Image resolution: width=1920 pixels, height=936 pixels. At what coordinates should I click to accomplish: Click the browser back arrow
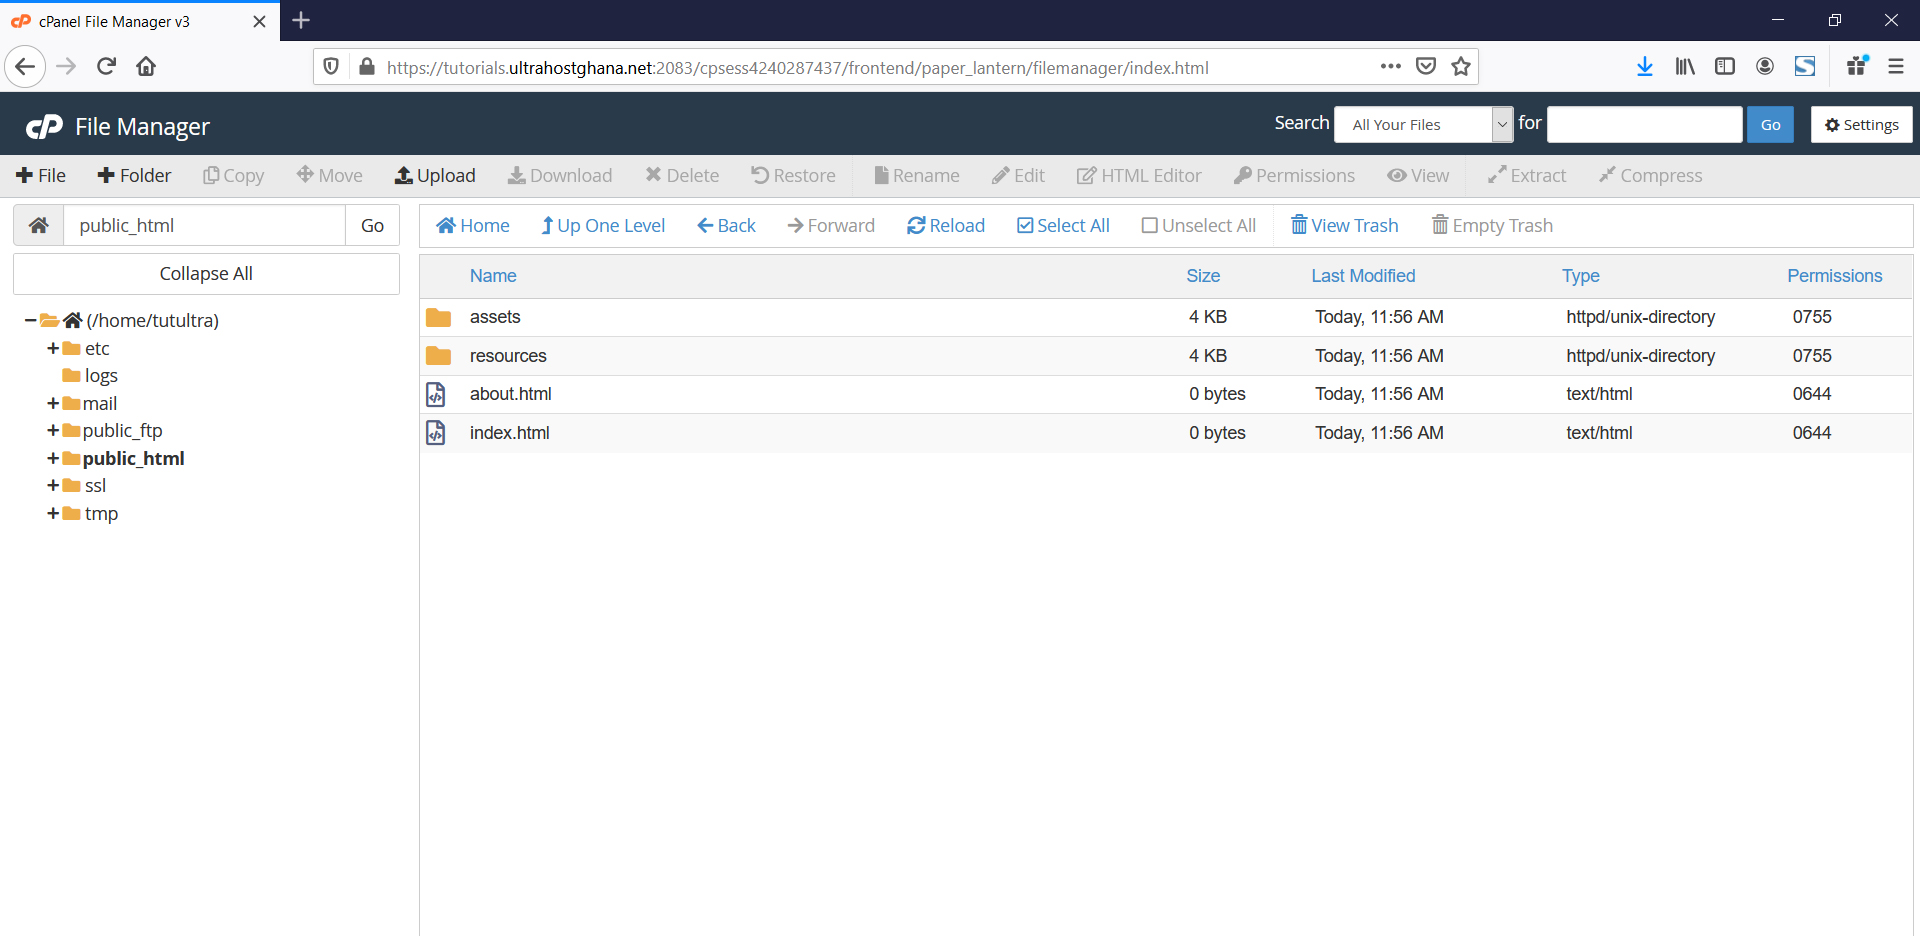pyautogui.click(x=25, y=66)
